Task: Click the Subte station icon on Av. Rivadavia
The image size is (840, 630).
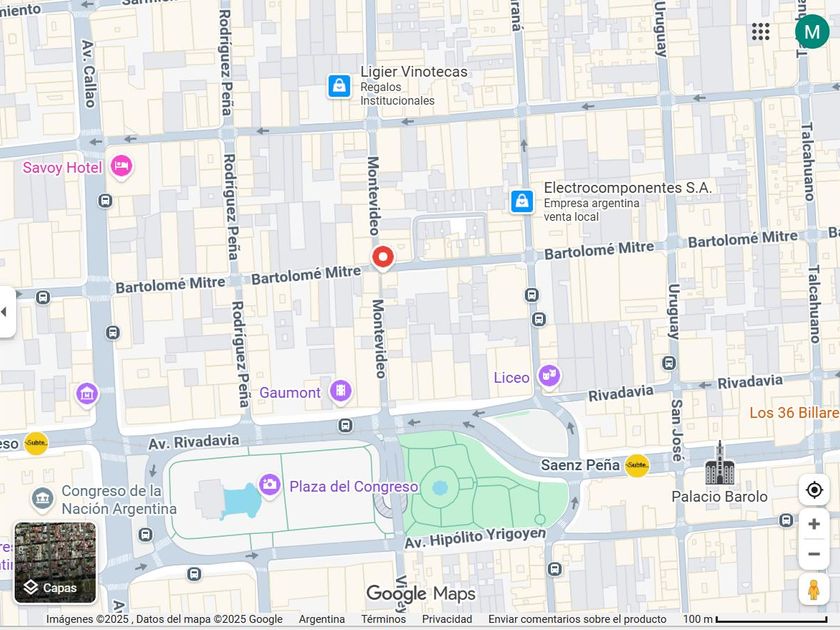Action: click(36, 443)
